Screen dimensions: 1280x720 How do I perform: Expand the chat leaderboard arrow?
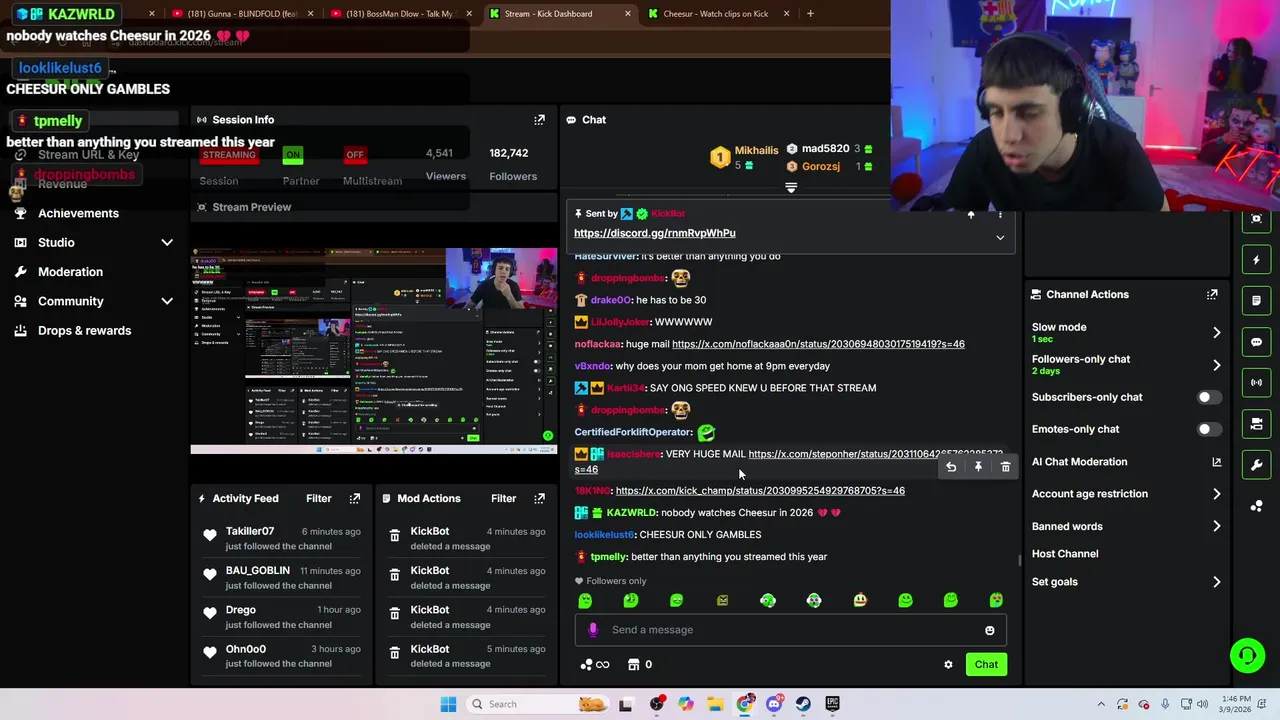(791, 188)
